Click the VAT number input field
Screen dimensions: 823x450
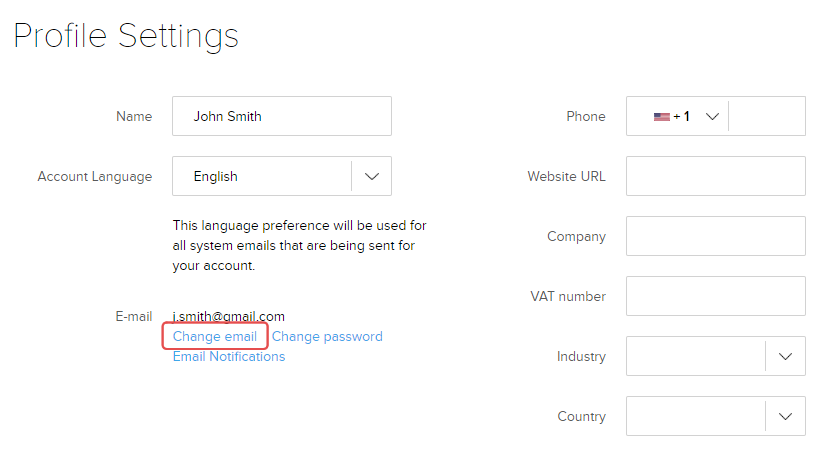[715, 296]
